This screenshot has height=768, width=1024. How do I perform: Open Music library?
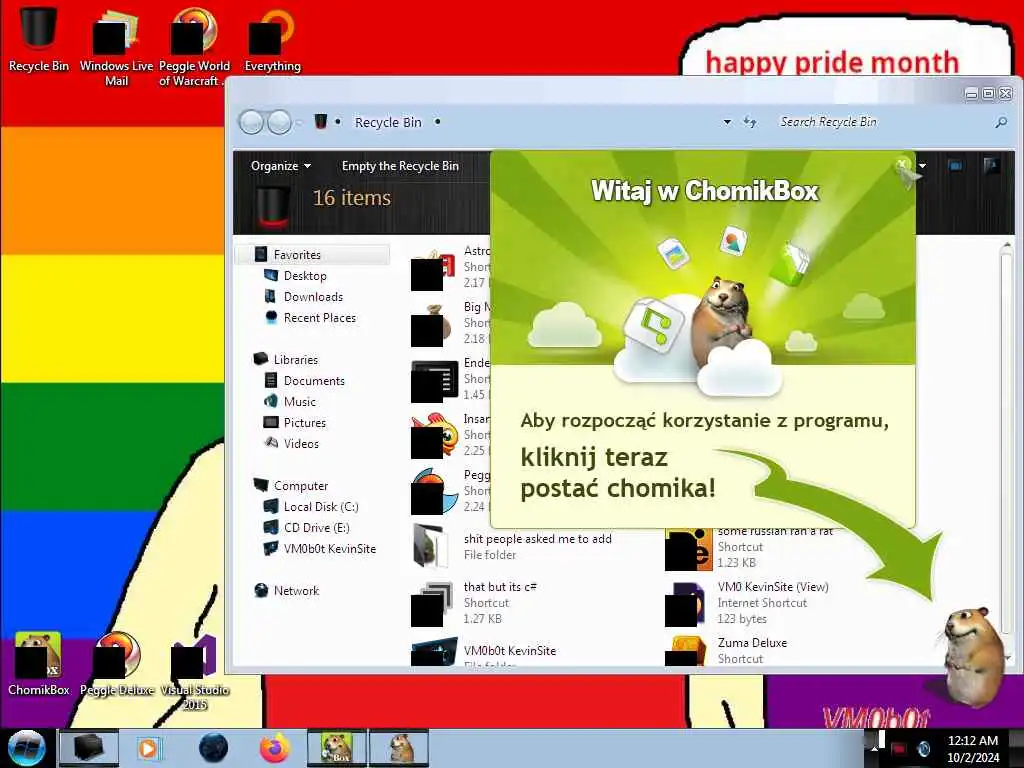[300, 402]
